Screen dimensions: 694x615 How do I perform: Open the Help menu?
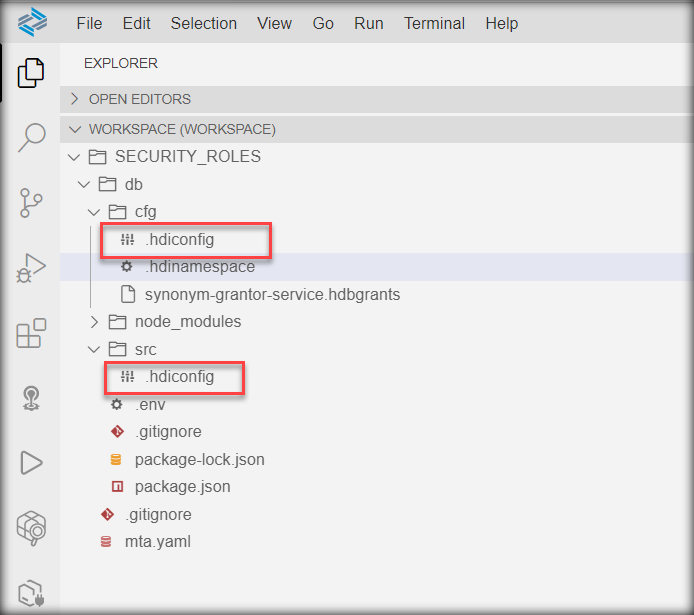[x=501, y=23]
